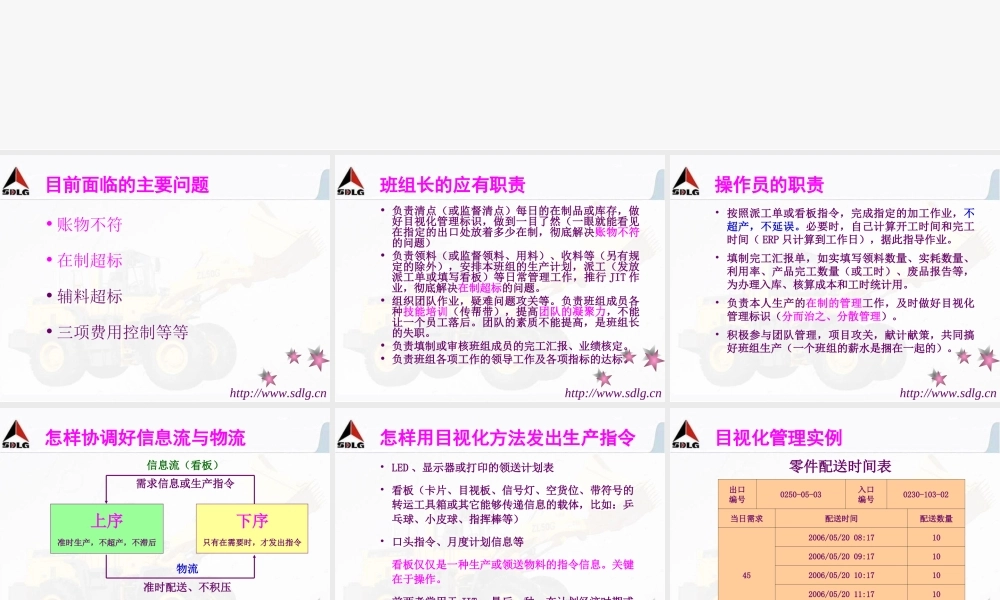Screen dimensions: 1000x600
Task: Click the pink phrase 分而治之、分散管理
Action: click(832, 316)
